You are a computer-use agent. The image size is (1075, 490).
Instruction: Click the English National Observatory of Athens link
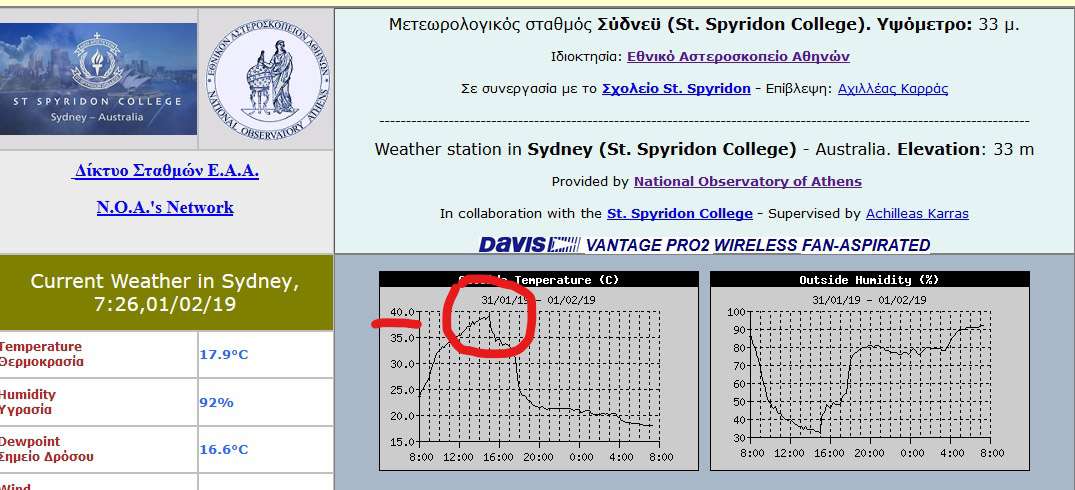pyautogui.click(x=747, y=182)
